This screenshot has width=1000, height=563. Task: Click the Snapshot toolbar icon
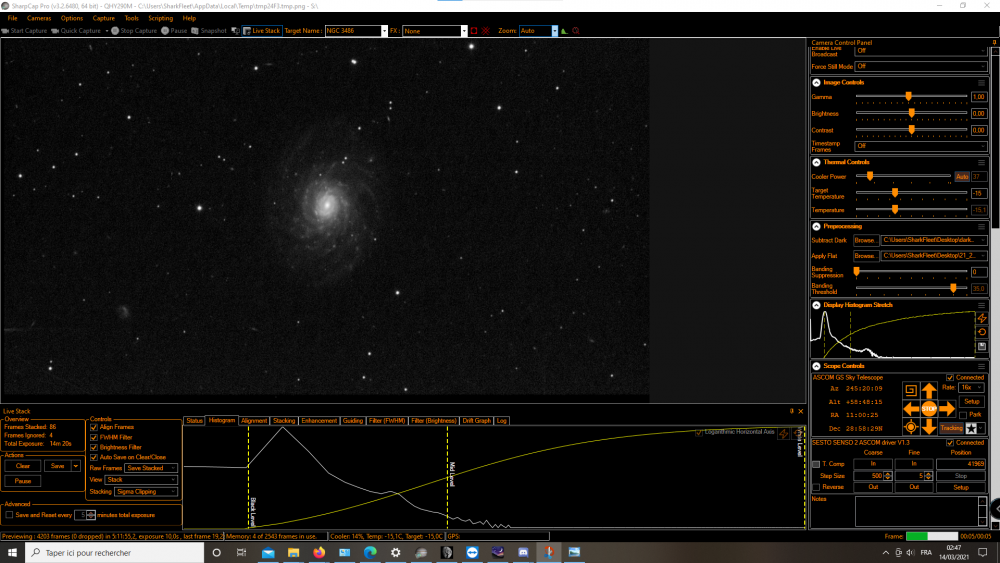click(195, 31)
